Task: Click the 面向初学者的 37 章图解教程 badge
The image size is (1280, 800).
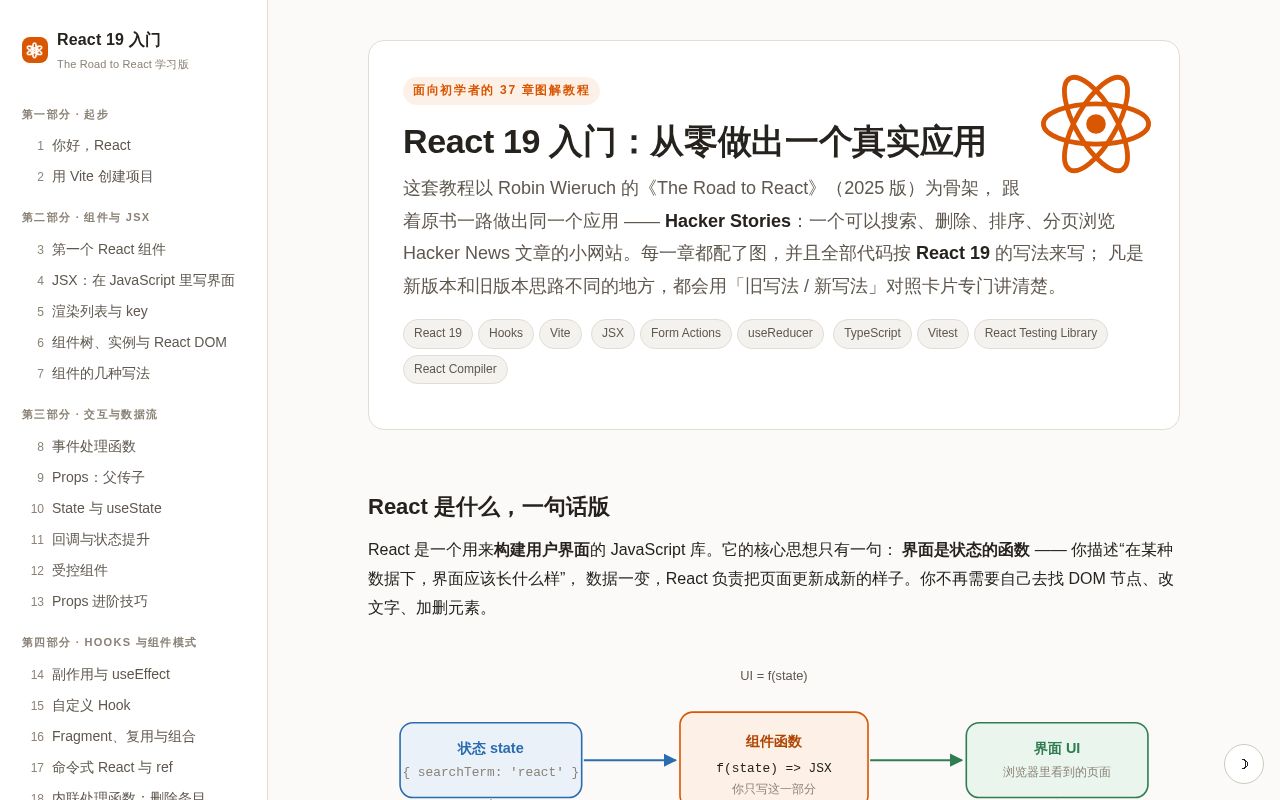Action: [x=501, y=90]
